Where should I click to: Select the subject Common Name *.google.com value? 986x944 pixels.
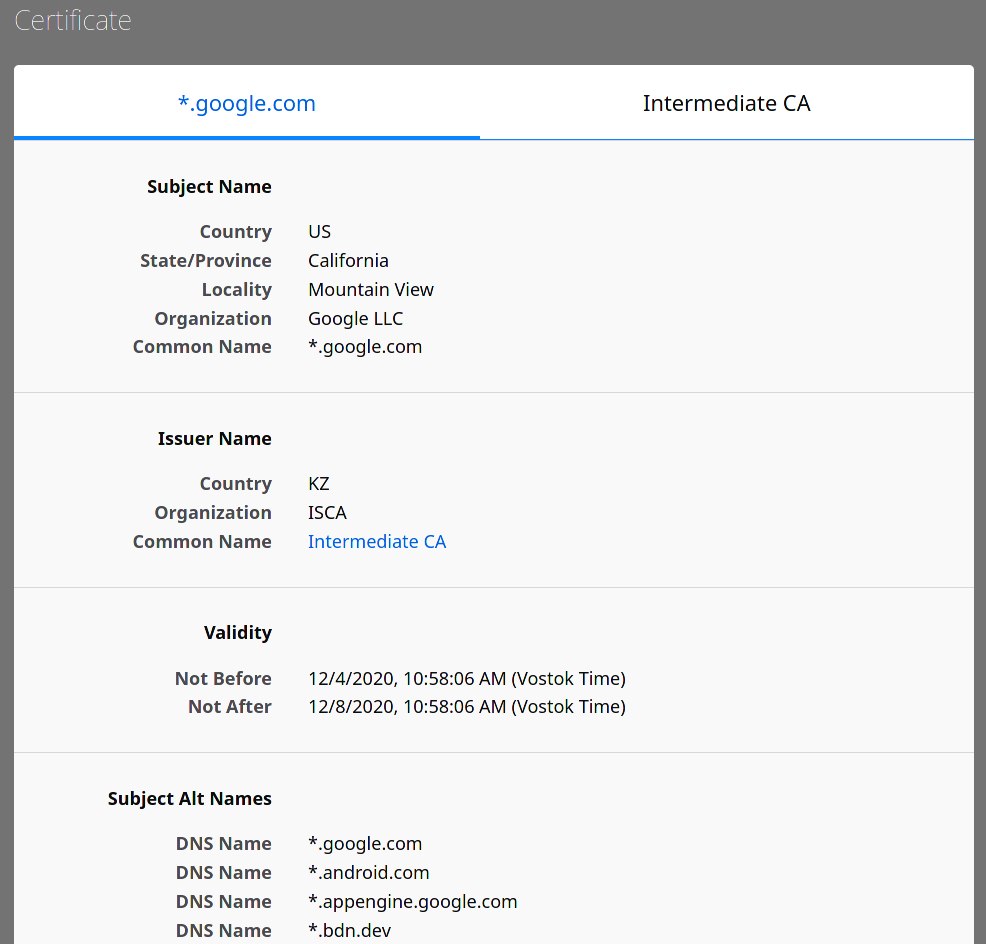365,347
